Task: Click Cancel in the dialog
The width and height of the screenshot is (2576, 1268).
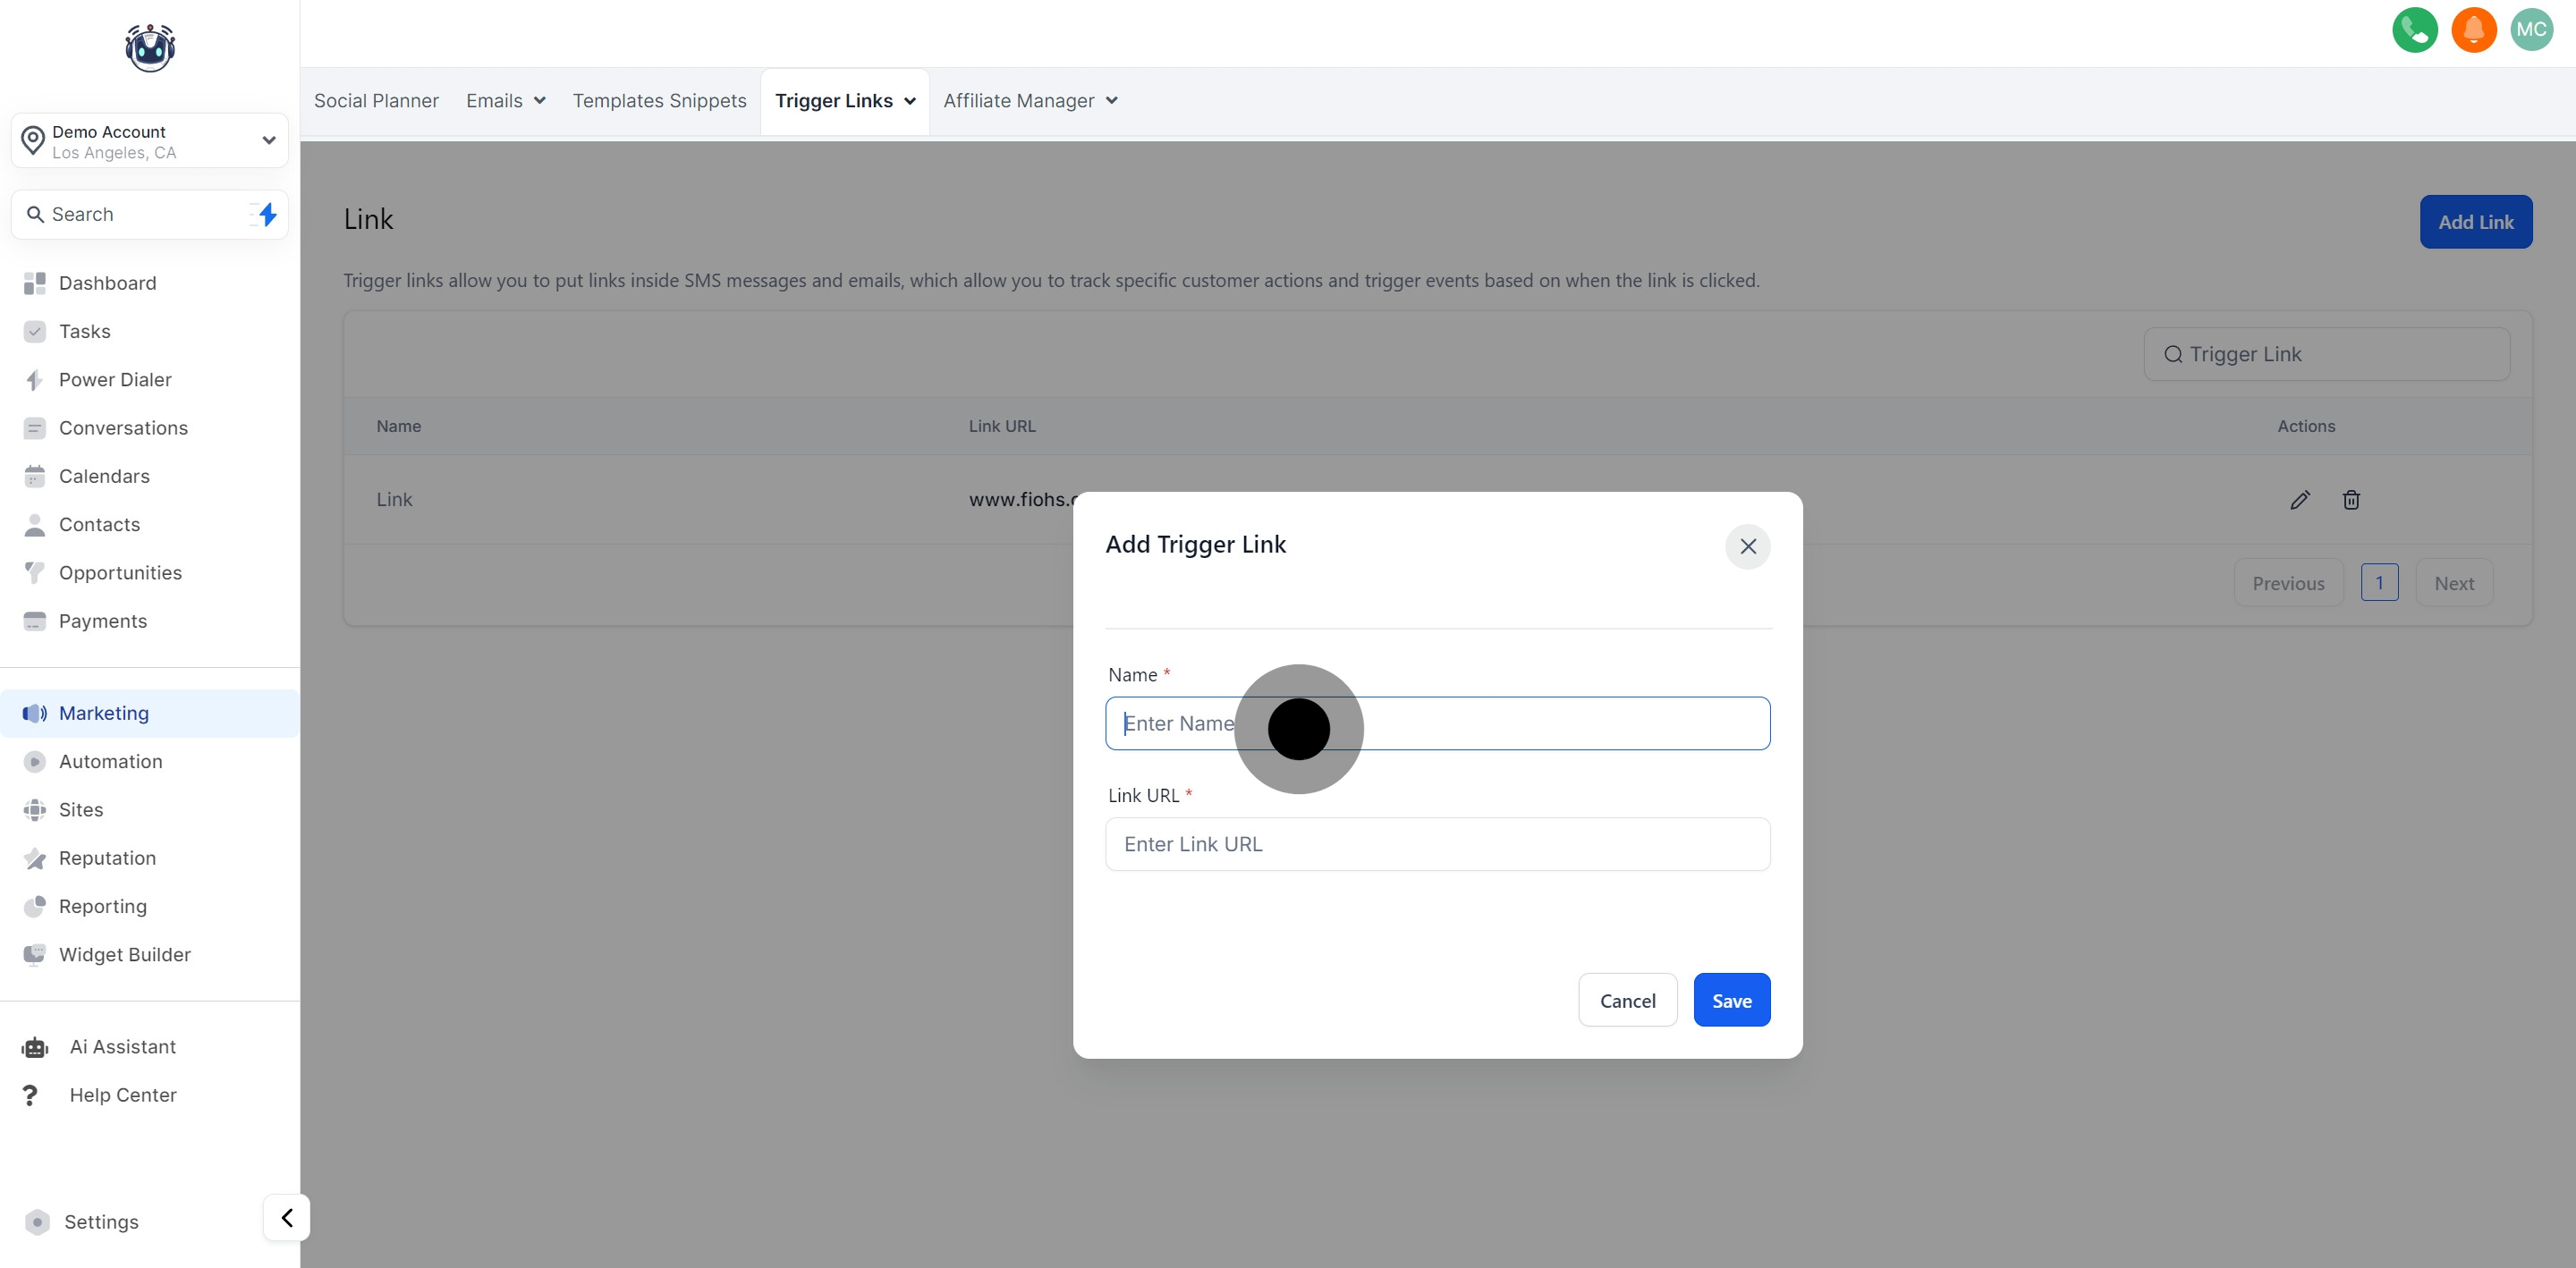Action: point(1627,1000)
